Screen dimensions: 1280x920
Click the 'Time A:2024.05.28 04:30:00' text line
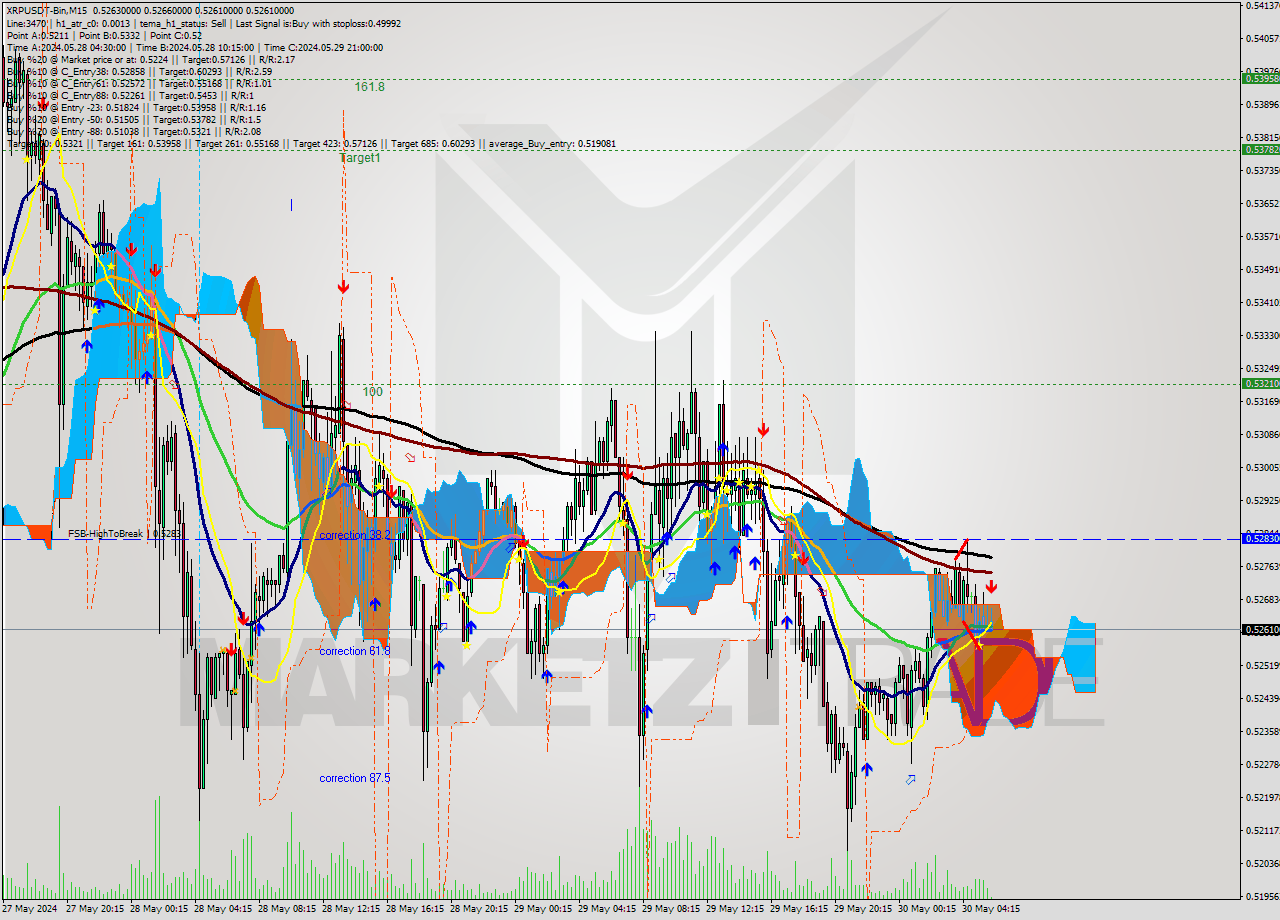coord(65,47)
